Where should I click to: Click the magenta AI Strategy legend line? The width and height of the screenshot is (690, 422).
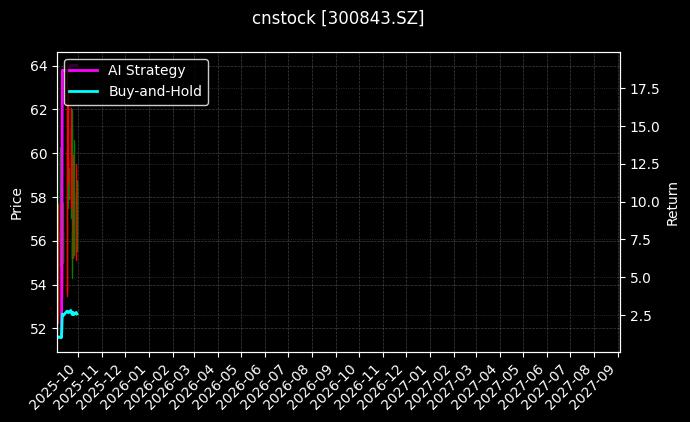[x=83, y=70]
